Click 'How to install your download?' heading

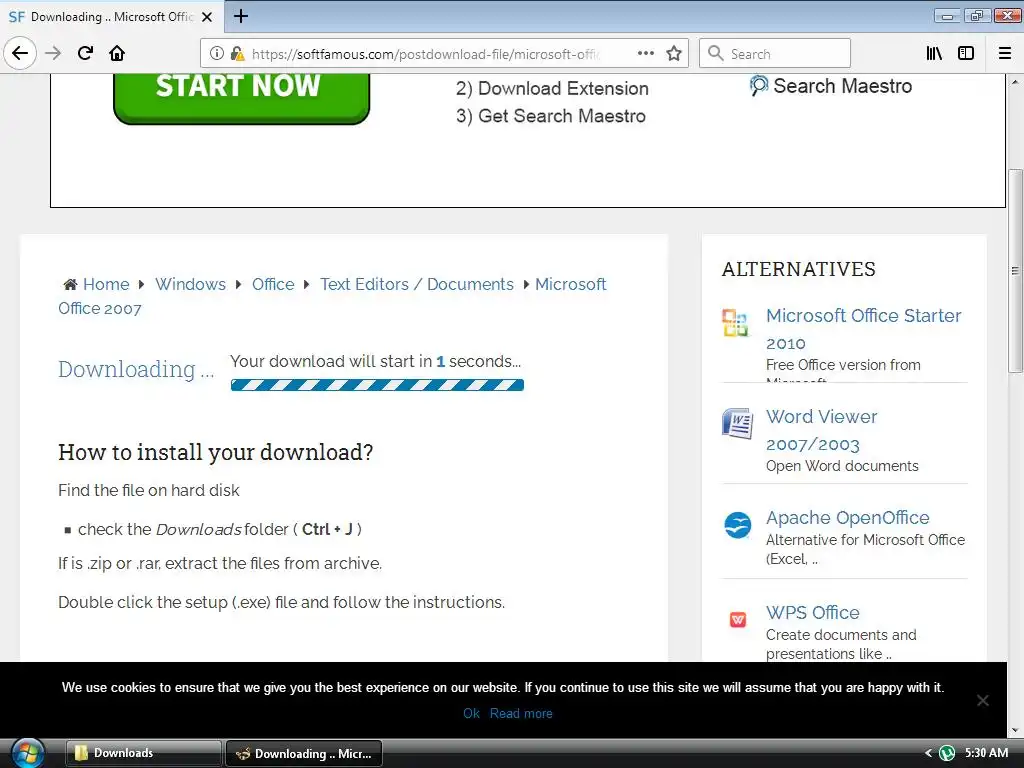click(x=216, y=452)
